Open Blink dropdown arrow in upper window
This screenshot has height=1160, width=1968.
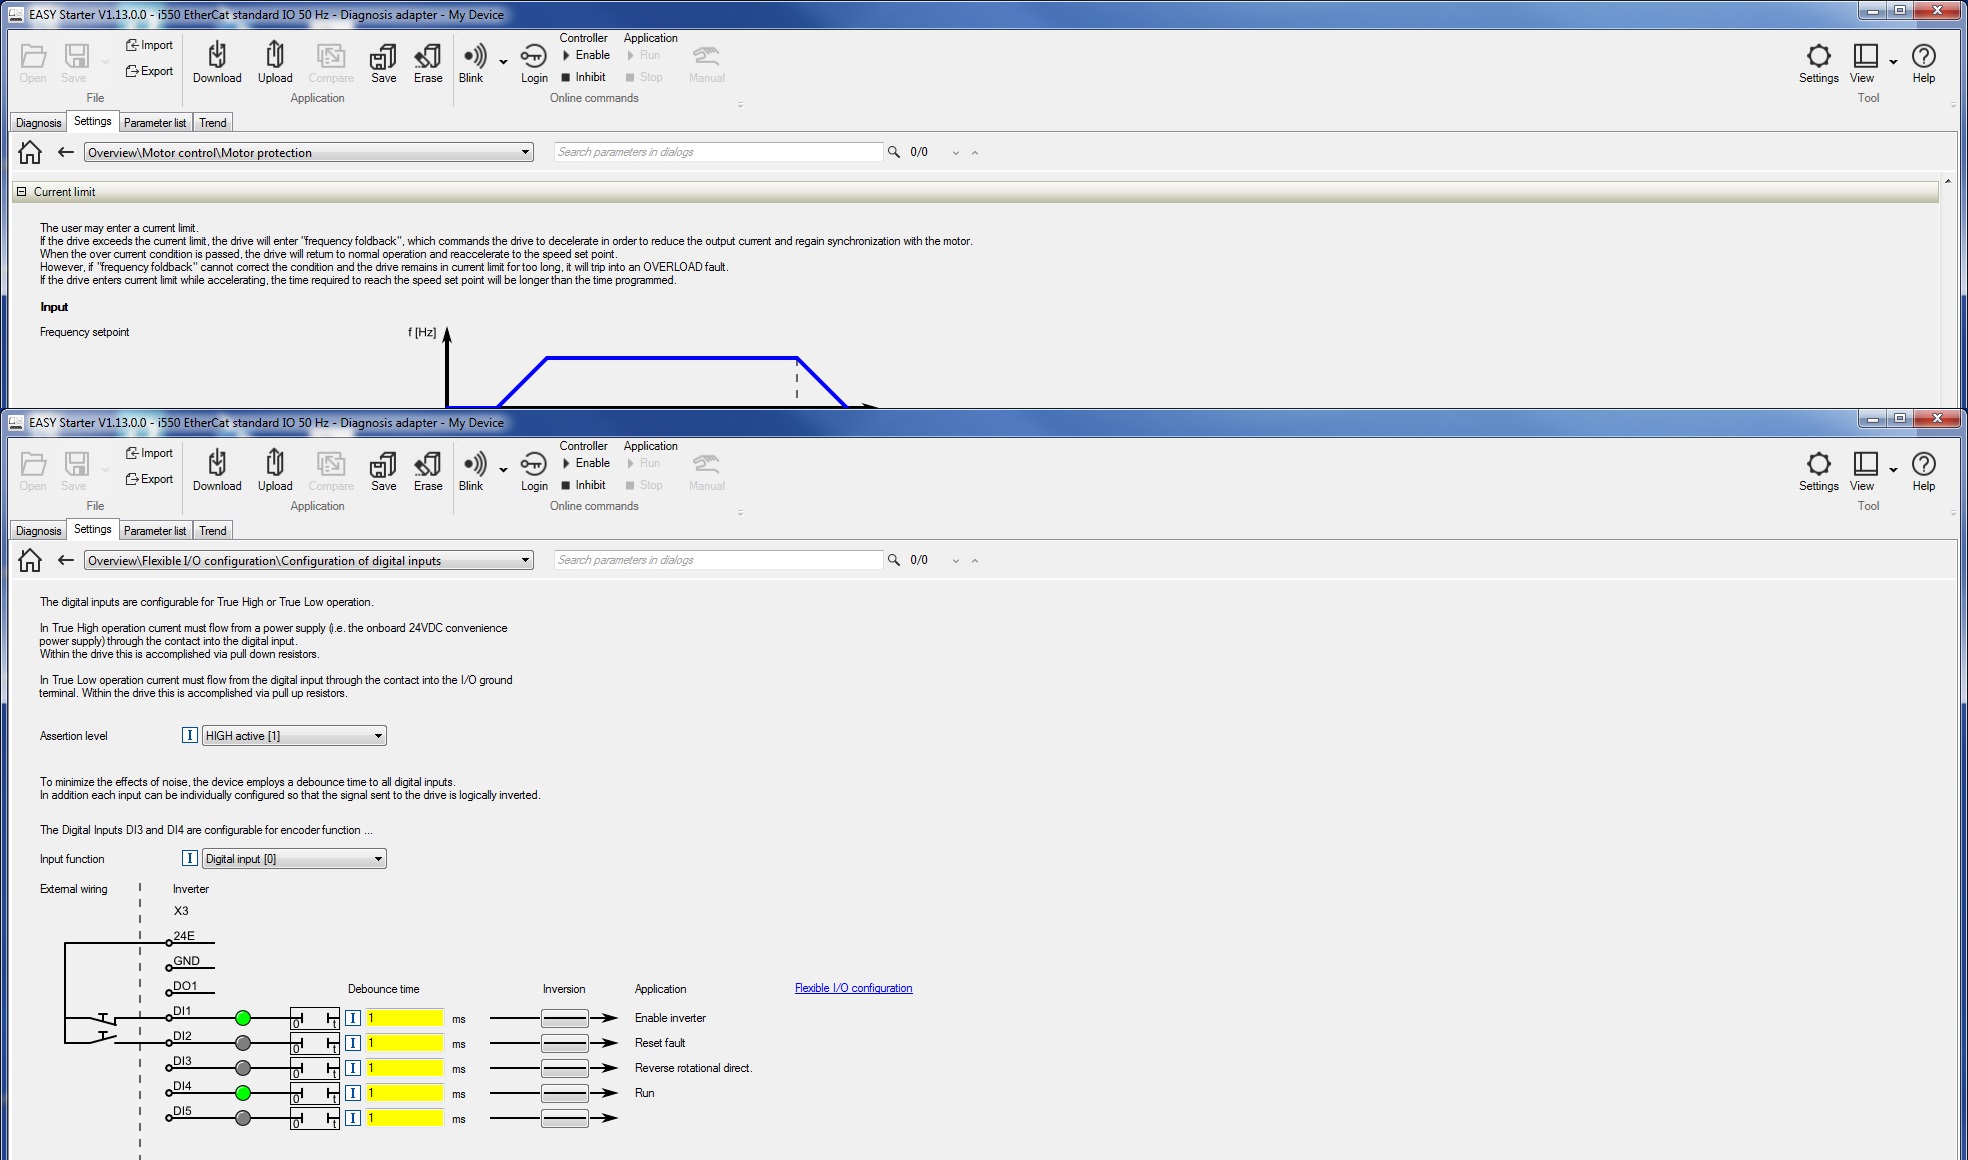[503, 62]
